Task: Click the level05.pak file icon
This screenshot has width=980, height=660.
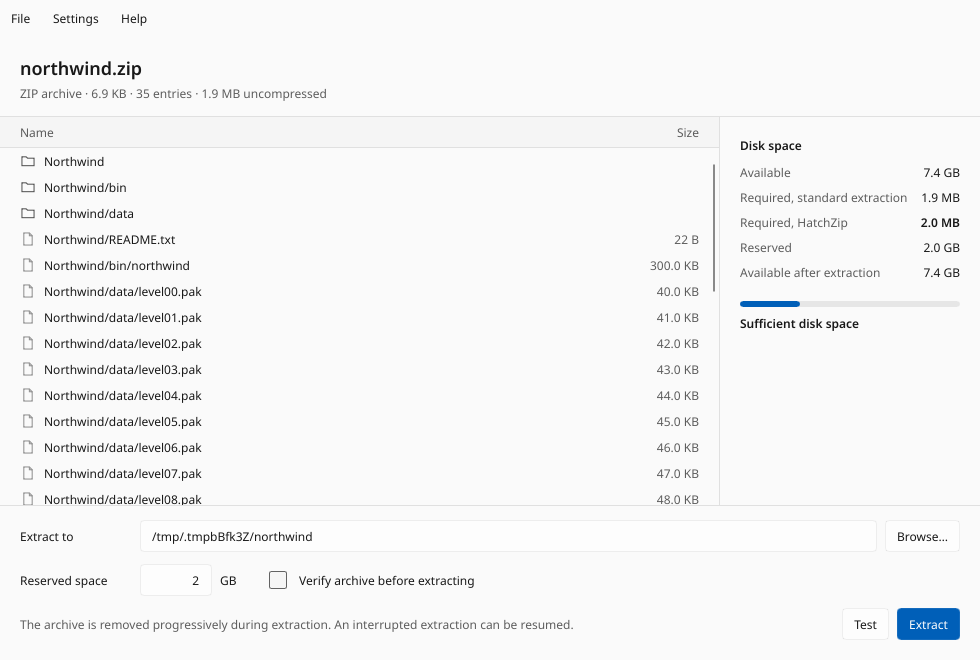Action: [28, 422]
